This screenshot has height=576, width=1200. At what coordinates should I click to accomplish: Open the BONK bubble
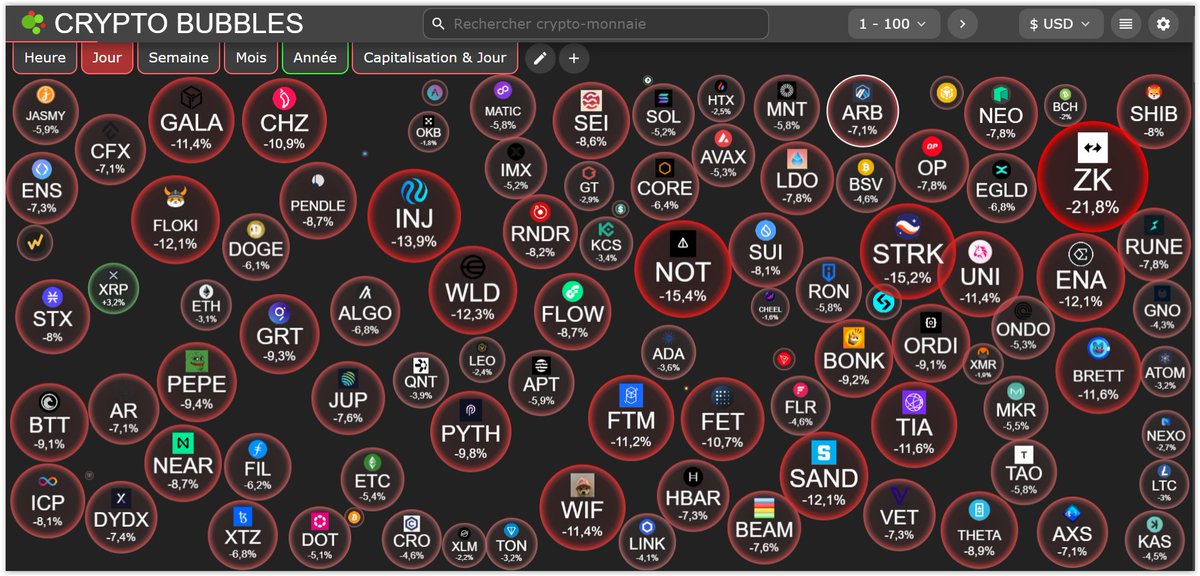(x=854, y=358)
